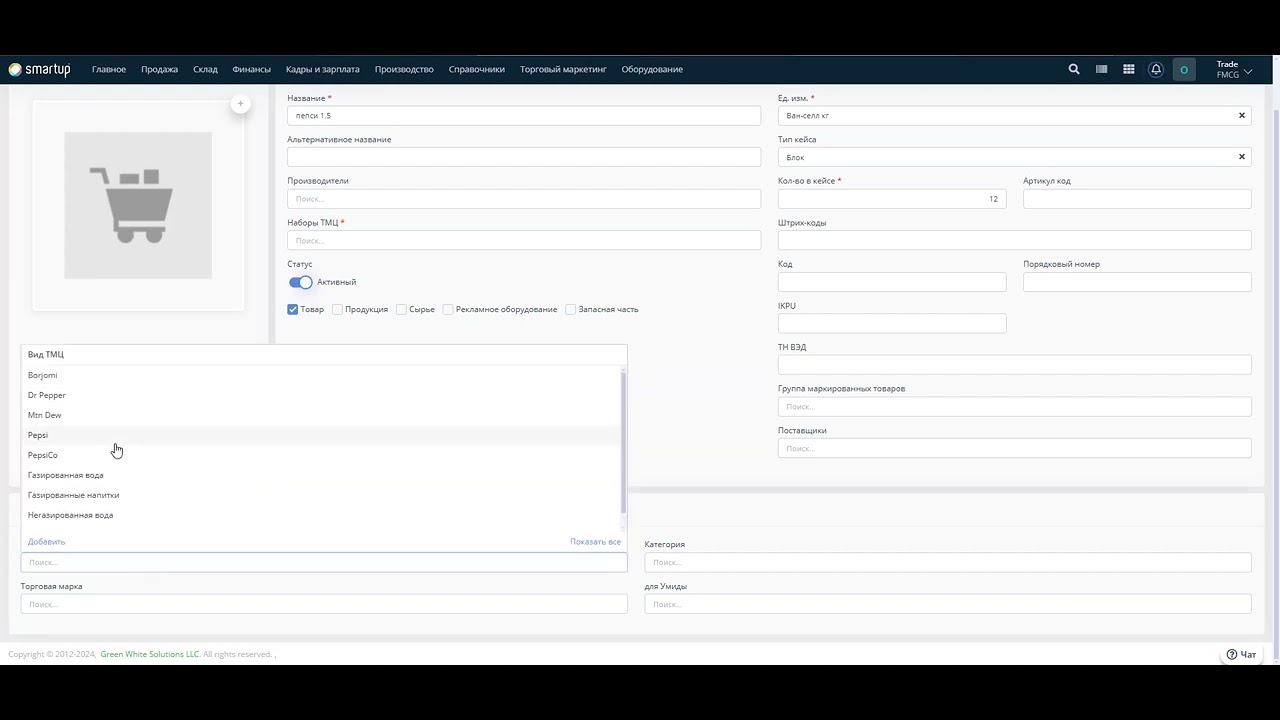The width and height of the screenshot is (1280, 720).
Task: Click the IKPU input field
Action: coord(892,323)
